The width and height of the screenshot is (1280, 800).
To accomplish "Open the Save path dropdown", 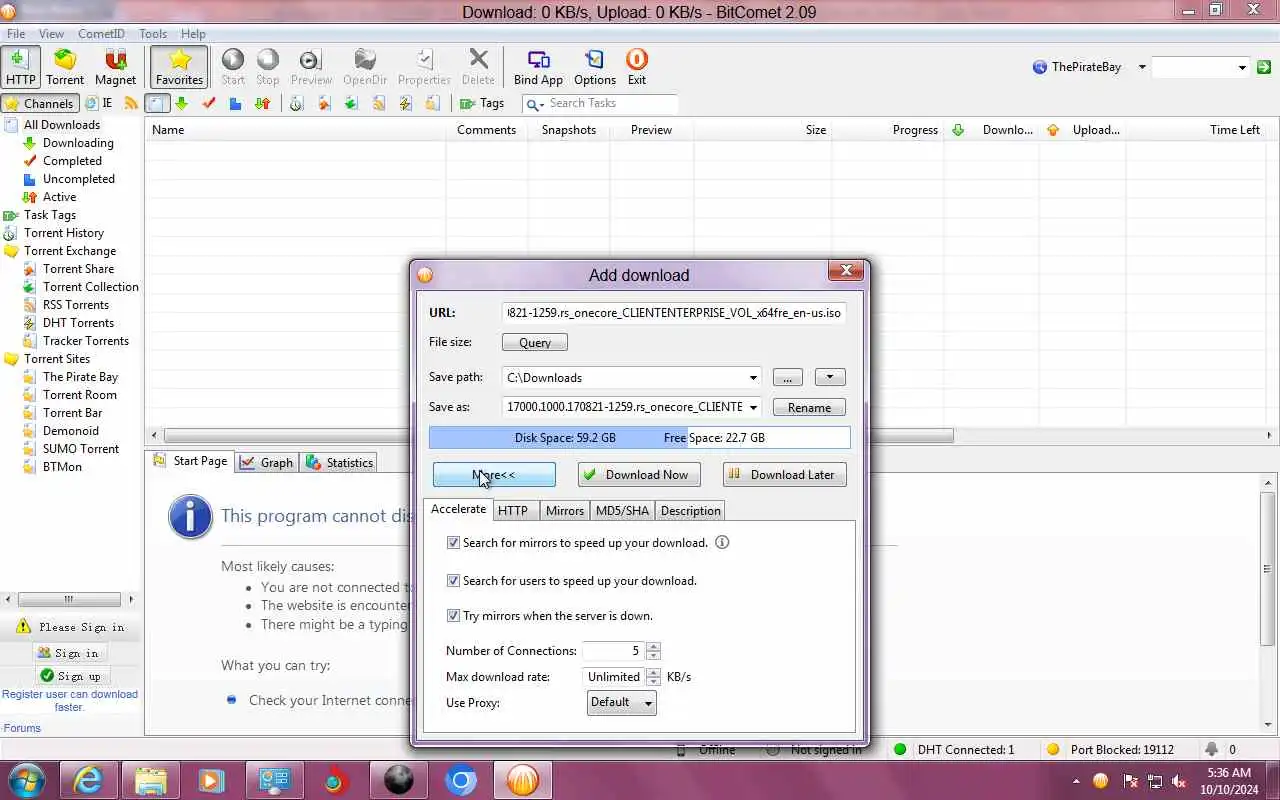I will [x=753, y=377].
